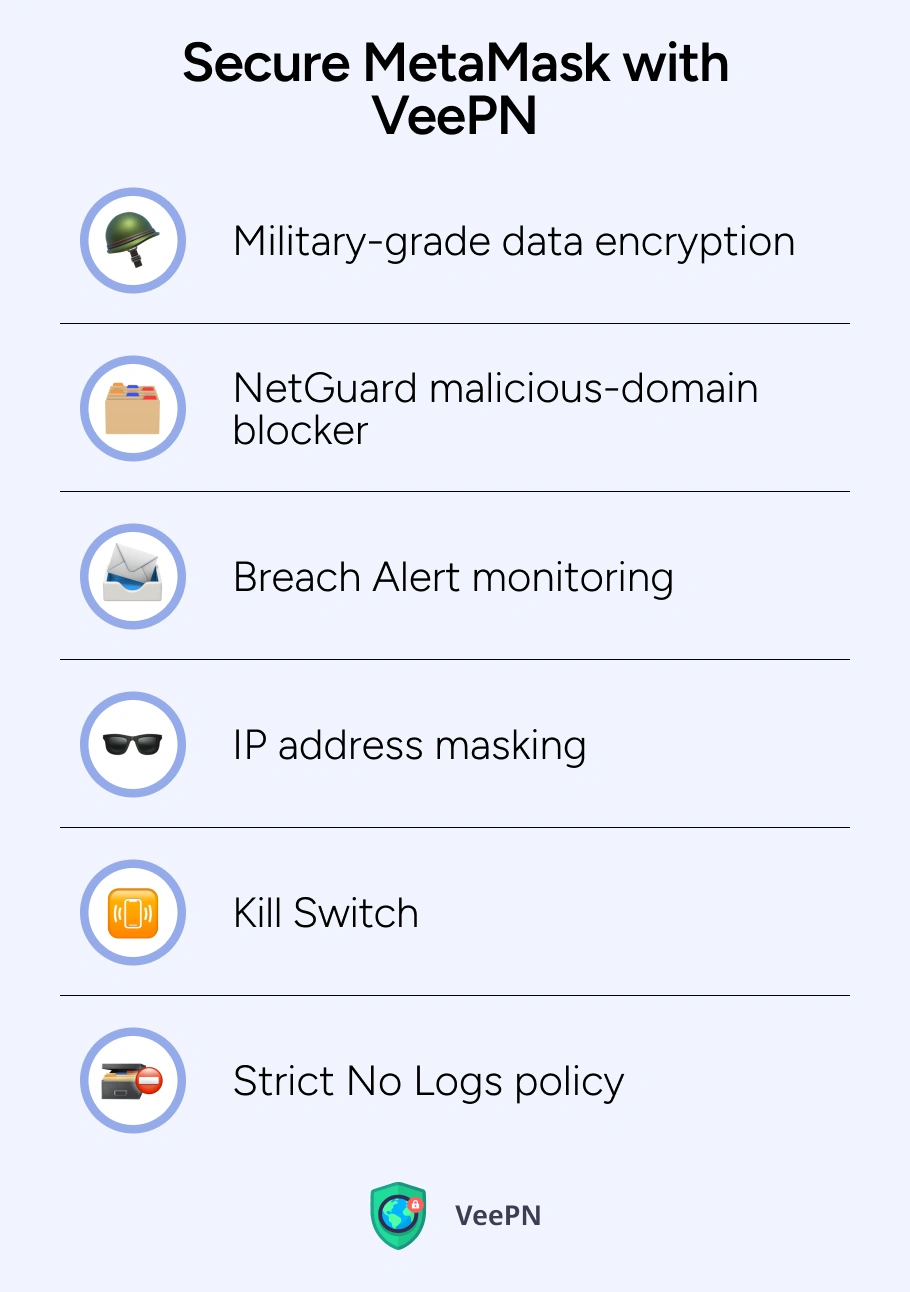Click the NetGuard malicious-domain blocker label
This screenshot has width=910, height=1292.
(x=495, y=409)
